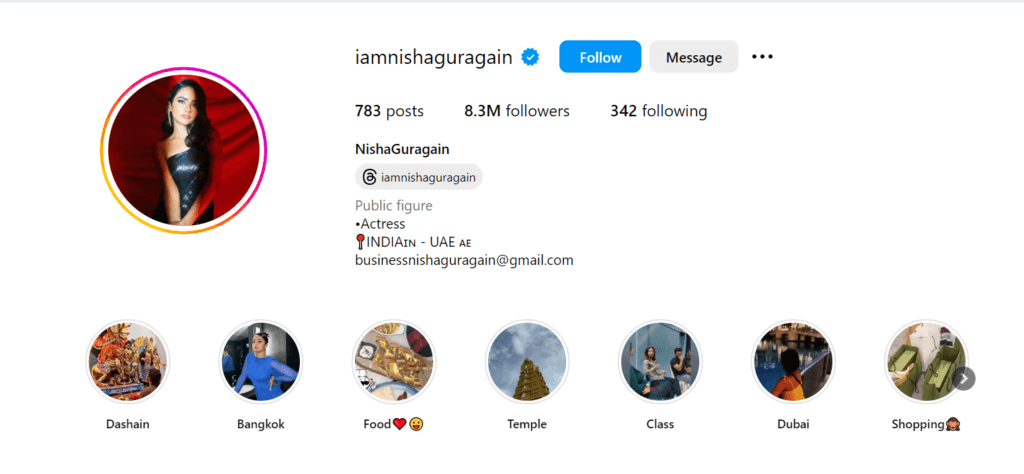1024x474 pixels.
Task: Click the blue verified badge icon
Action: click(530, 57)
